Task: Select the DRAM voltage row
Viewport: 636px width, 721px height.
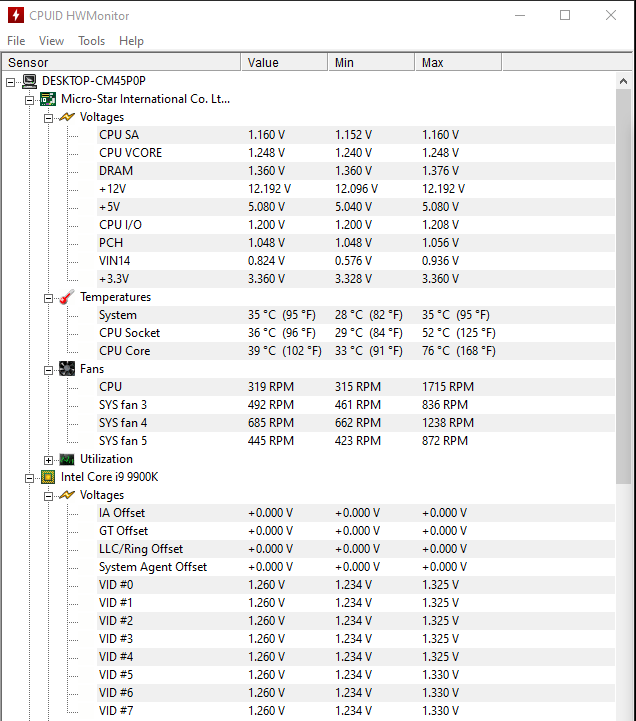Action: point(355,171)
